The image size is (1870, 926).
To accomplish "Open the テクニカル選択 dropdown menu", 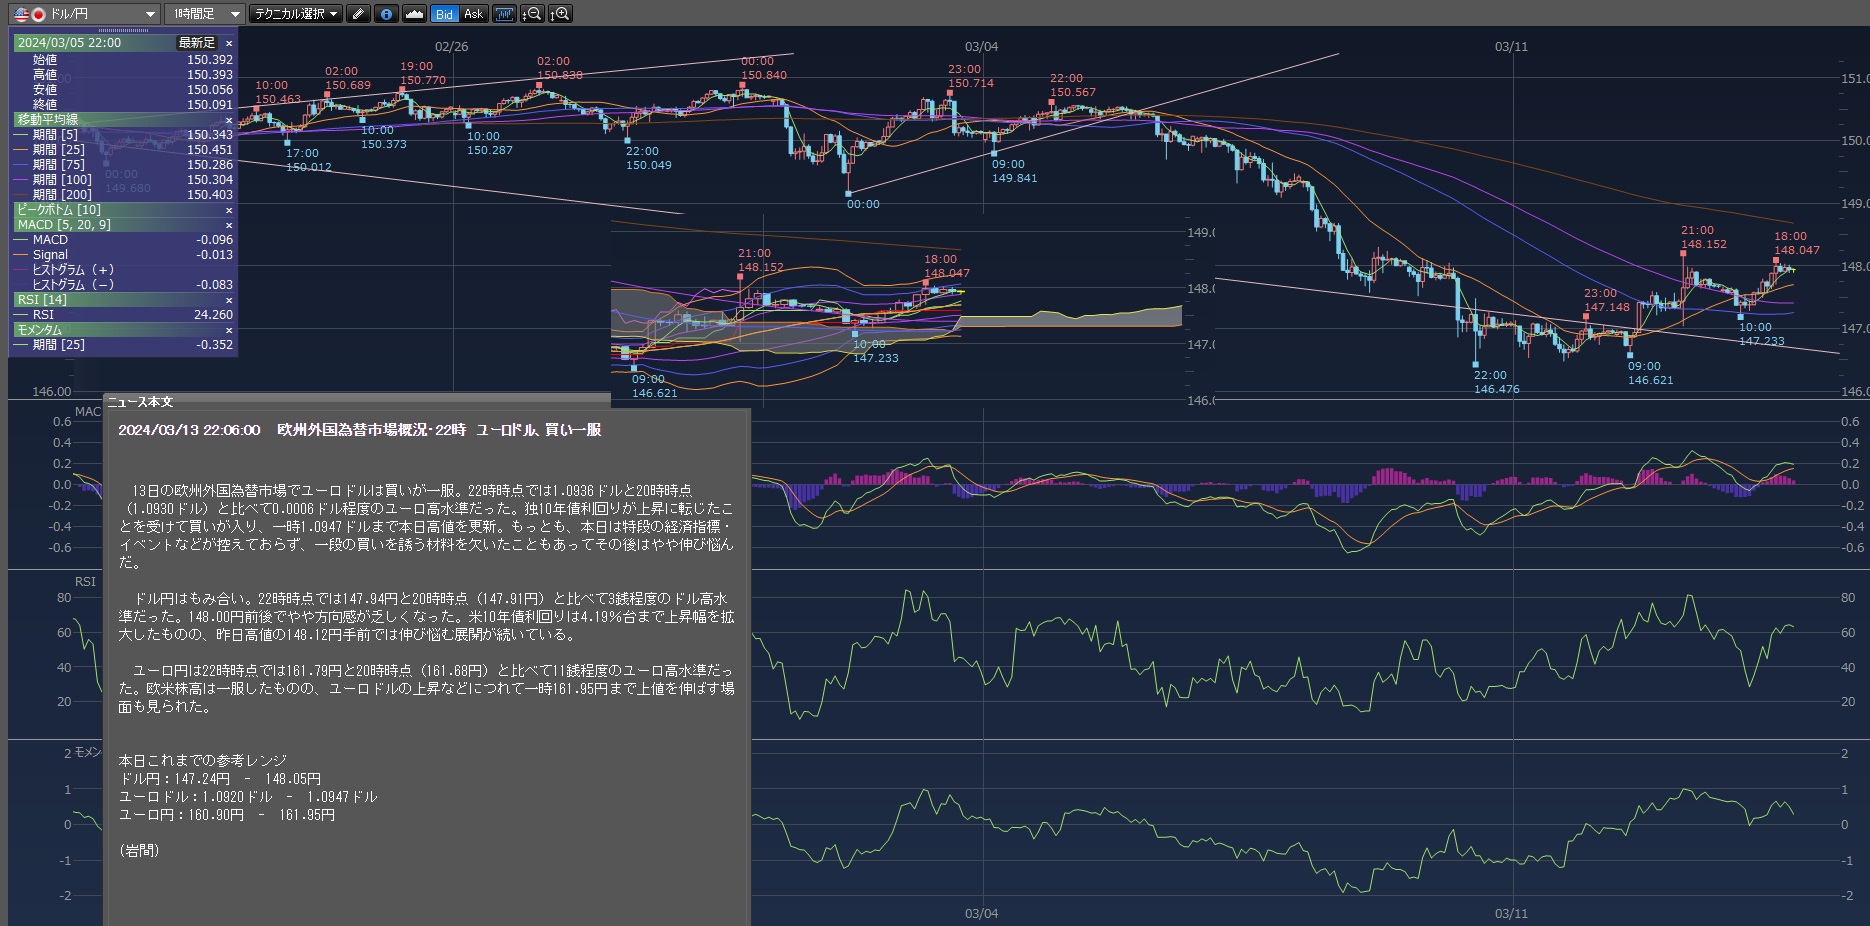I will click(295, 14).
